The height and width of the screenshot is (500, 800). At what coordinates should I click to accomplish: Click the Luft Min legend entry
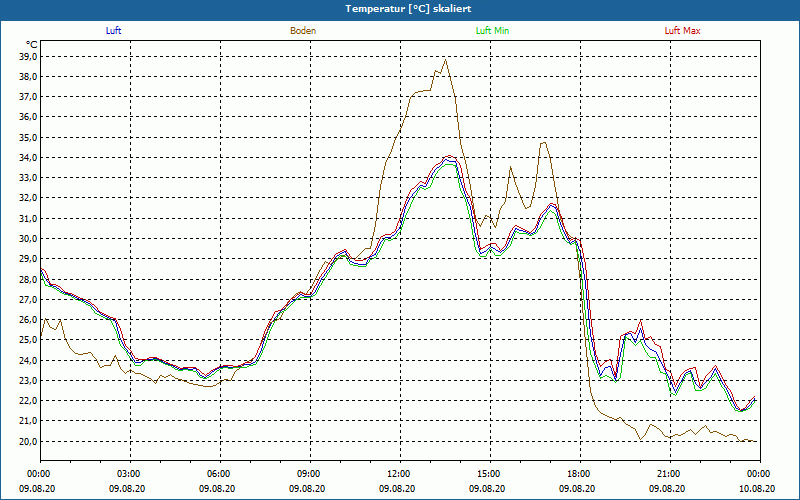pos(492,31)
